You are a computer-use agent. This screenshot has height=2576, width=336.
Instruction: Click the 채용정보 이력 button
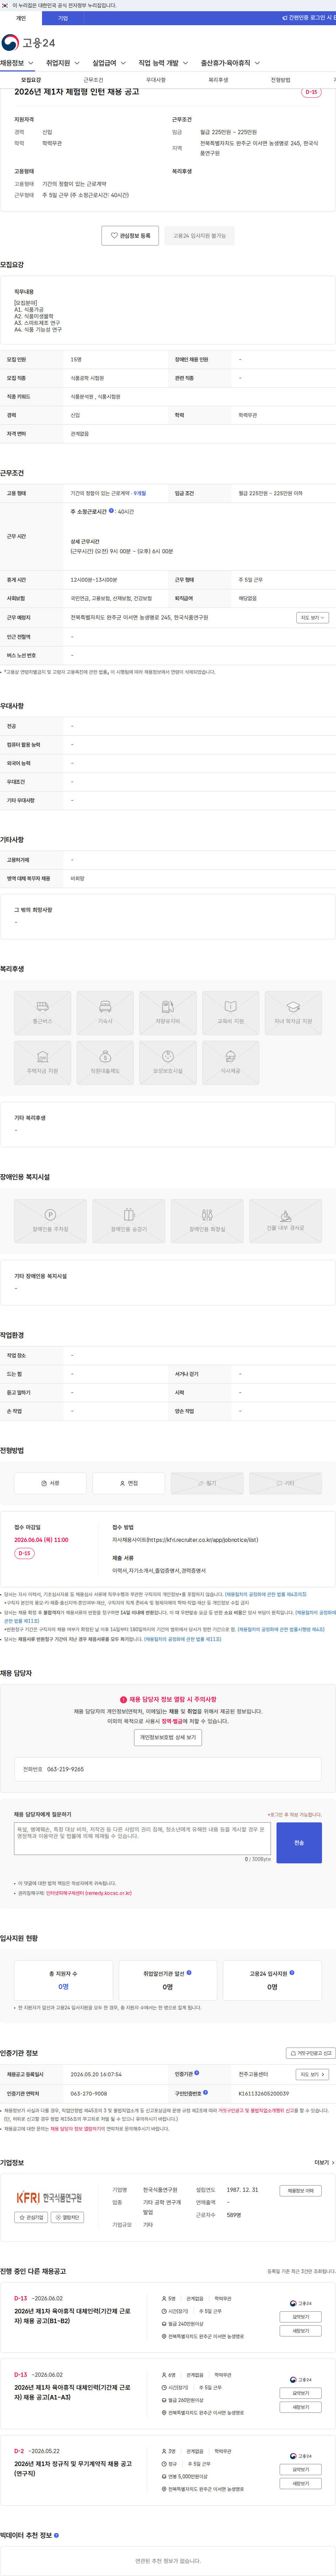(300, 2191)
